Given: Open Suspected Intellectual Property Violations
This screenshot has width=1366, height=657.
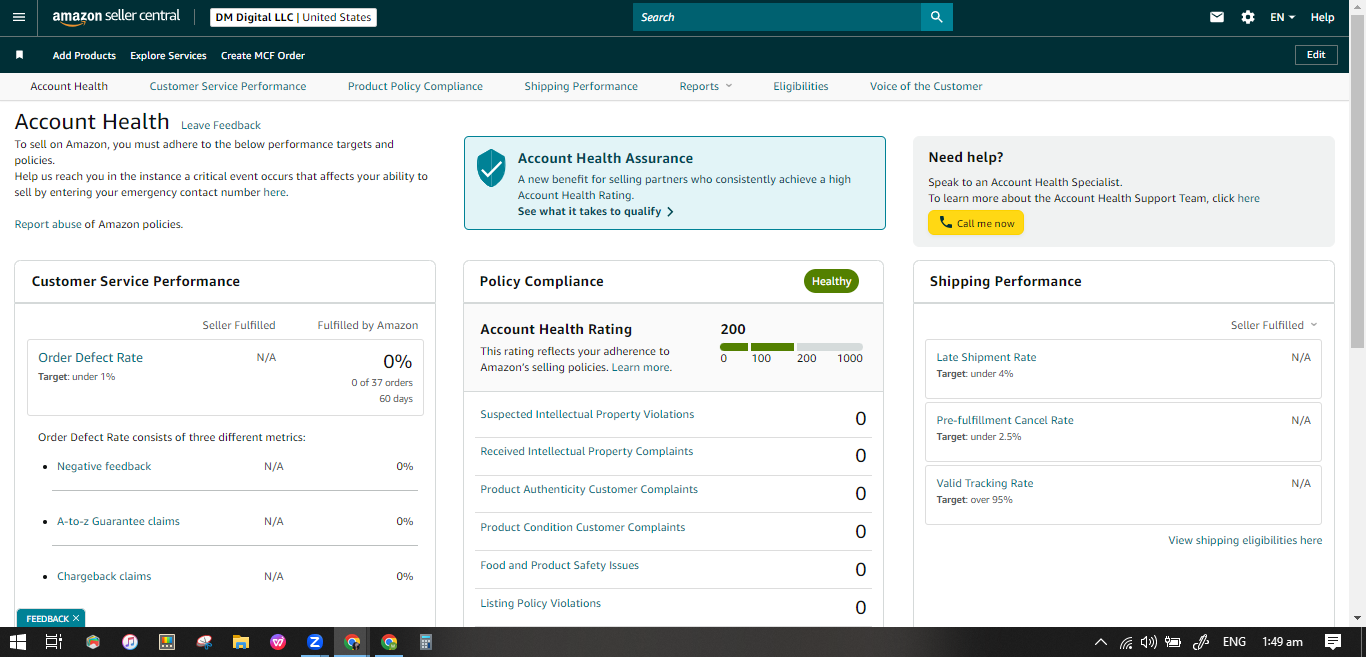Looking at the screenshot, I should click(587, 414).
